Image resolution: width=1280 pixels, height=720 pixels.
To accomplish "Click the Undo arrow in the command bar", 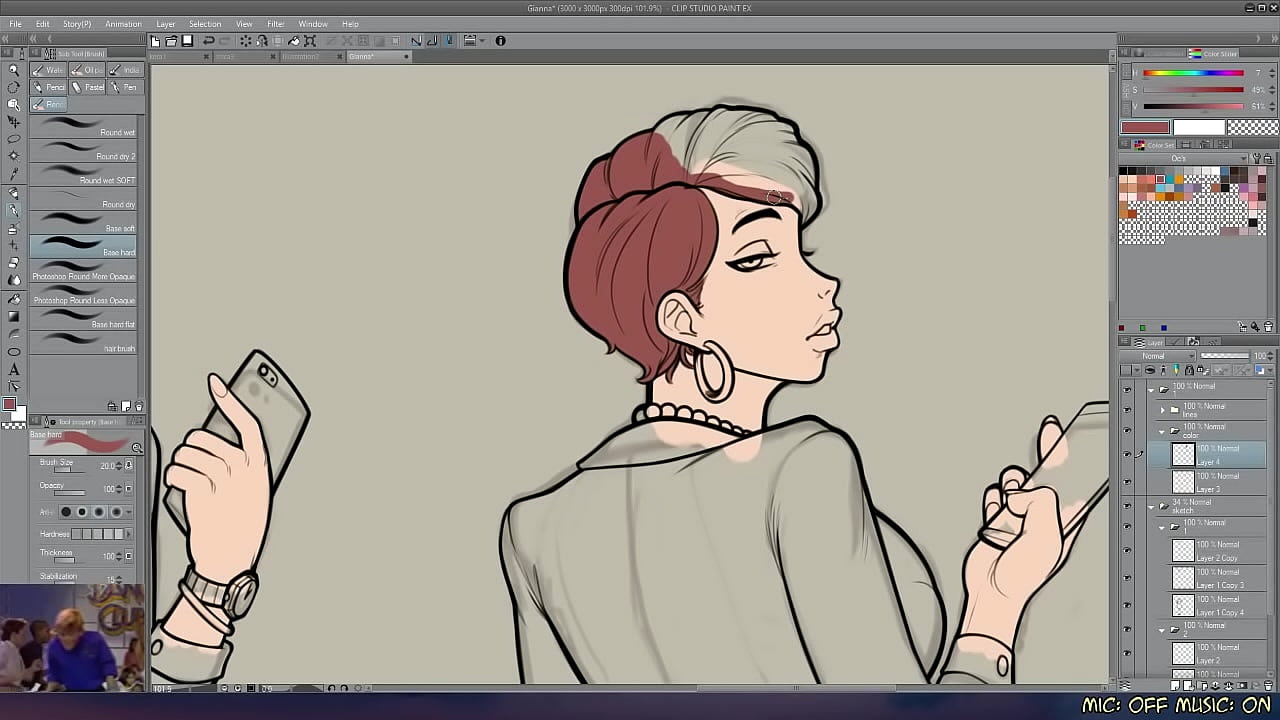I will coord(208,41).
